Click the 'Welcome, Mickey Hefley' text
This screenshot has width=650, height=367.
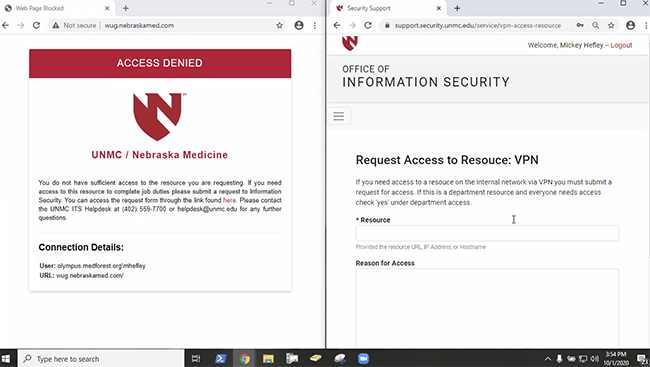(x=565, y=45)
